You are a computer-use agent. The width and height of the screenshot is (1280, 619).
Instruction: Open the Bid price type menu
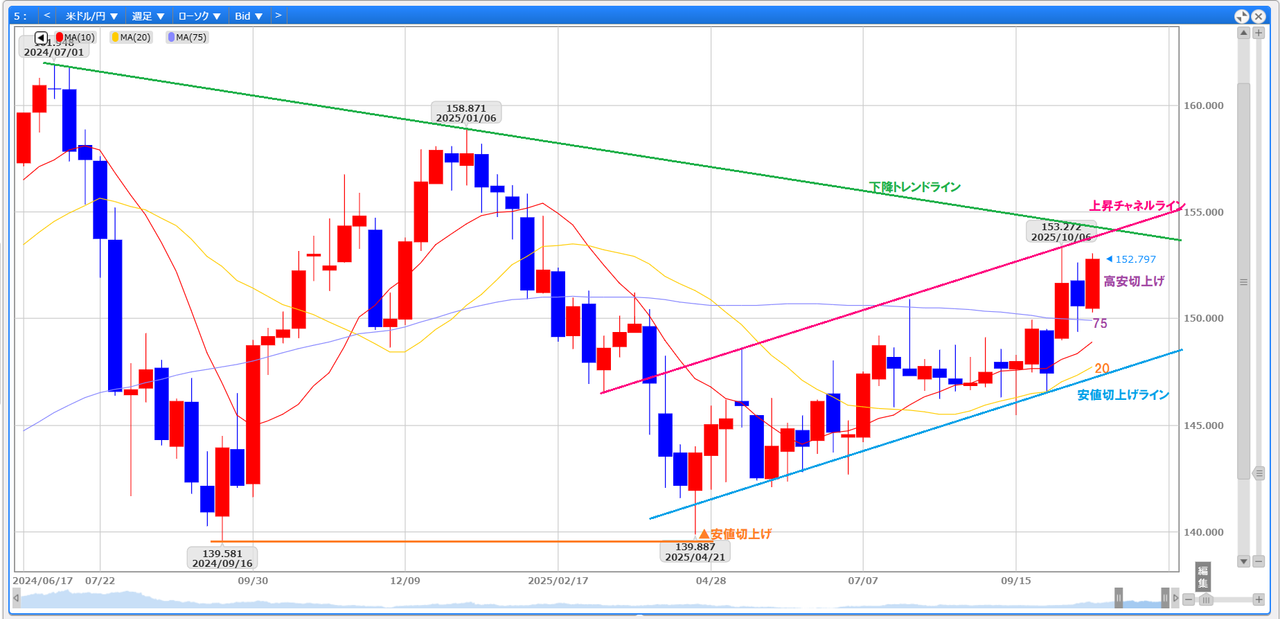(248, 16)
